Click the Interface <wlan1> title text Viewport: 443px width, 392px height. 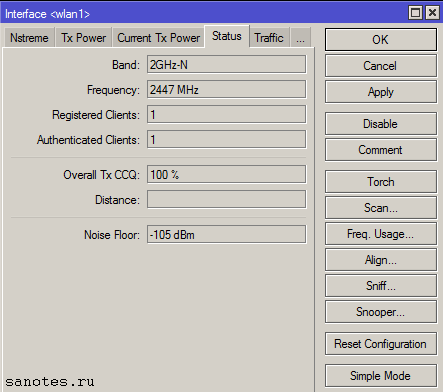coord(47,14)
